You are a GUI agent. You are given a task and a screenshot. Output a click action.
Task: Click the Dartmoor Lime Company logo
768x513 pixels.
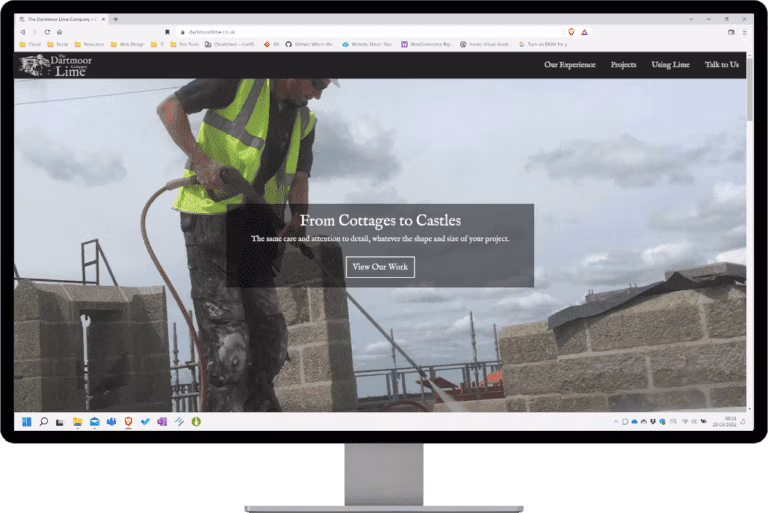coord(55,66)
